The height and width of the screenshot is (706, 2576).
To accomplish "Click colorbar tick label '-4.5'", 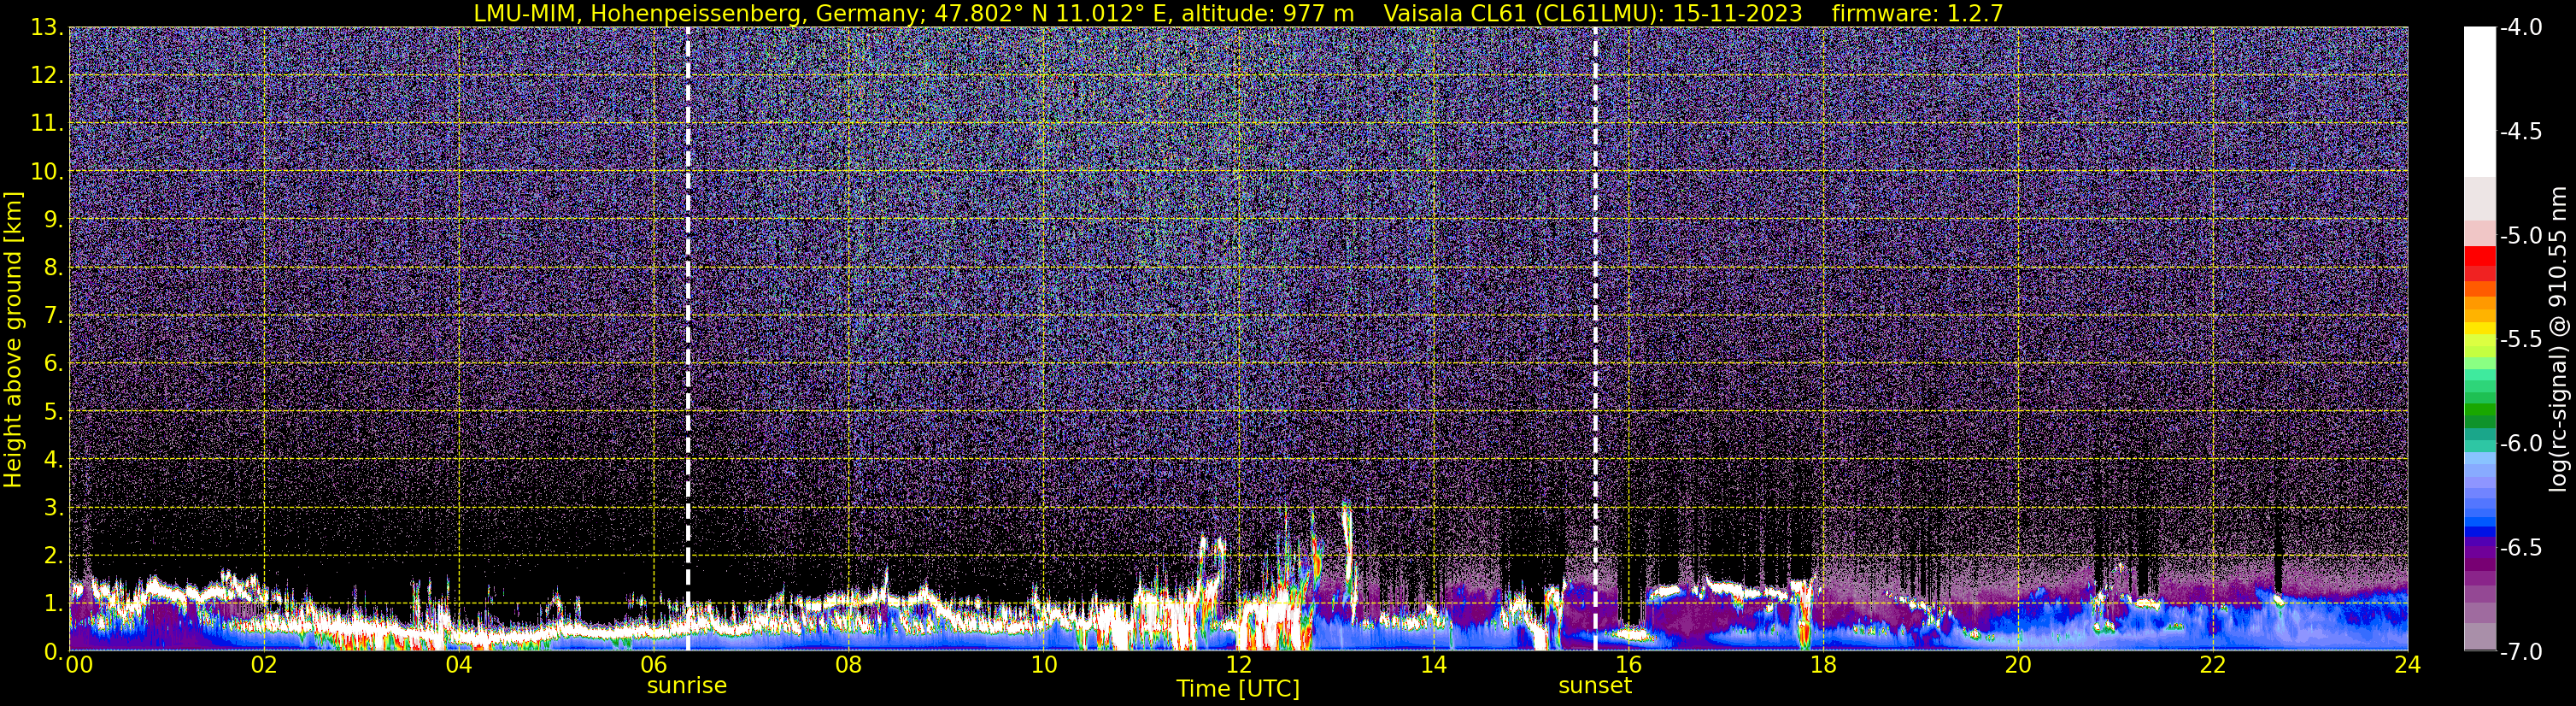I will click(2520, 132).
